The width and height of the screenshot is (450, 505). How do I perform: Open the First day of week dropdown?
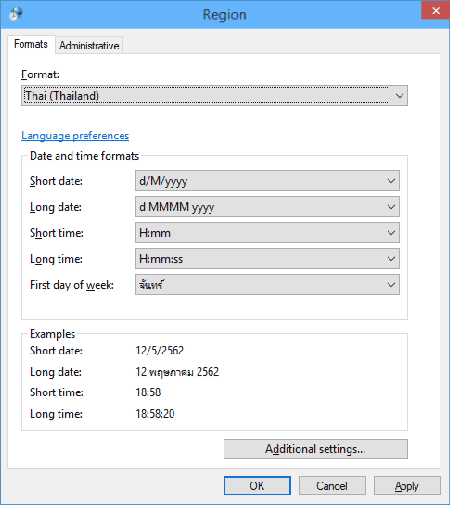267,285
